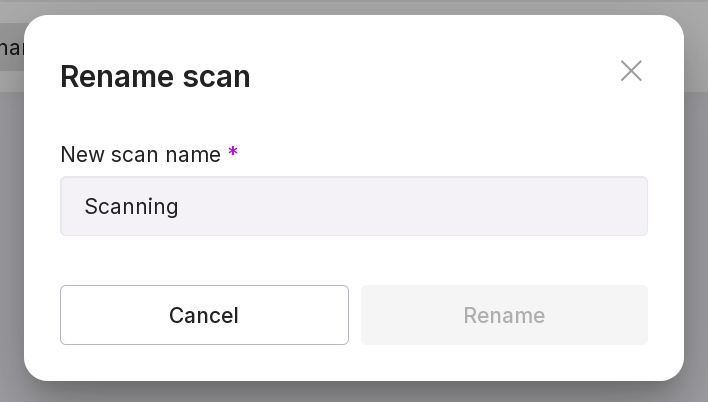Click the dimmed backdrop right of the dialog
The height and width of the screenshot is (402, 708).
pyautogui.click(x=696, y=200)
